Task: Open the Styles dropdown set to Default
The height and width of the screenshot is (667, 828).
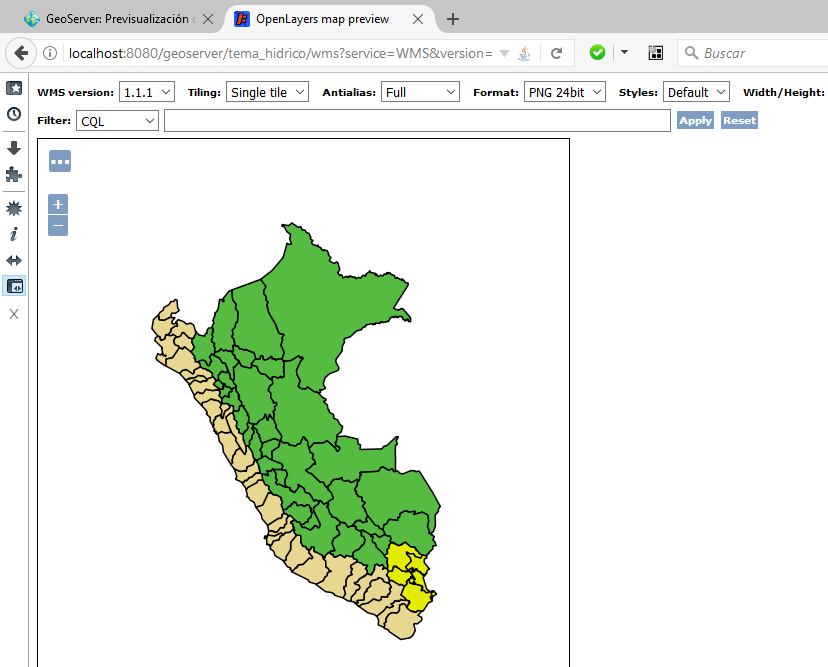Action: (x=694, y=91)
